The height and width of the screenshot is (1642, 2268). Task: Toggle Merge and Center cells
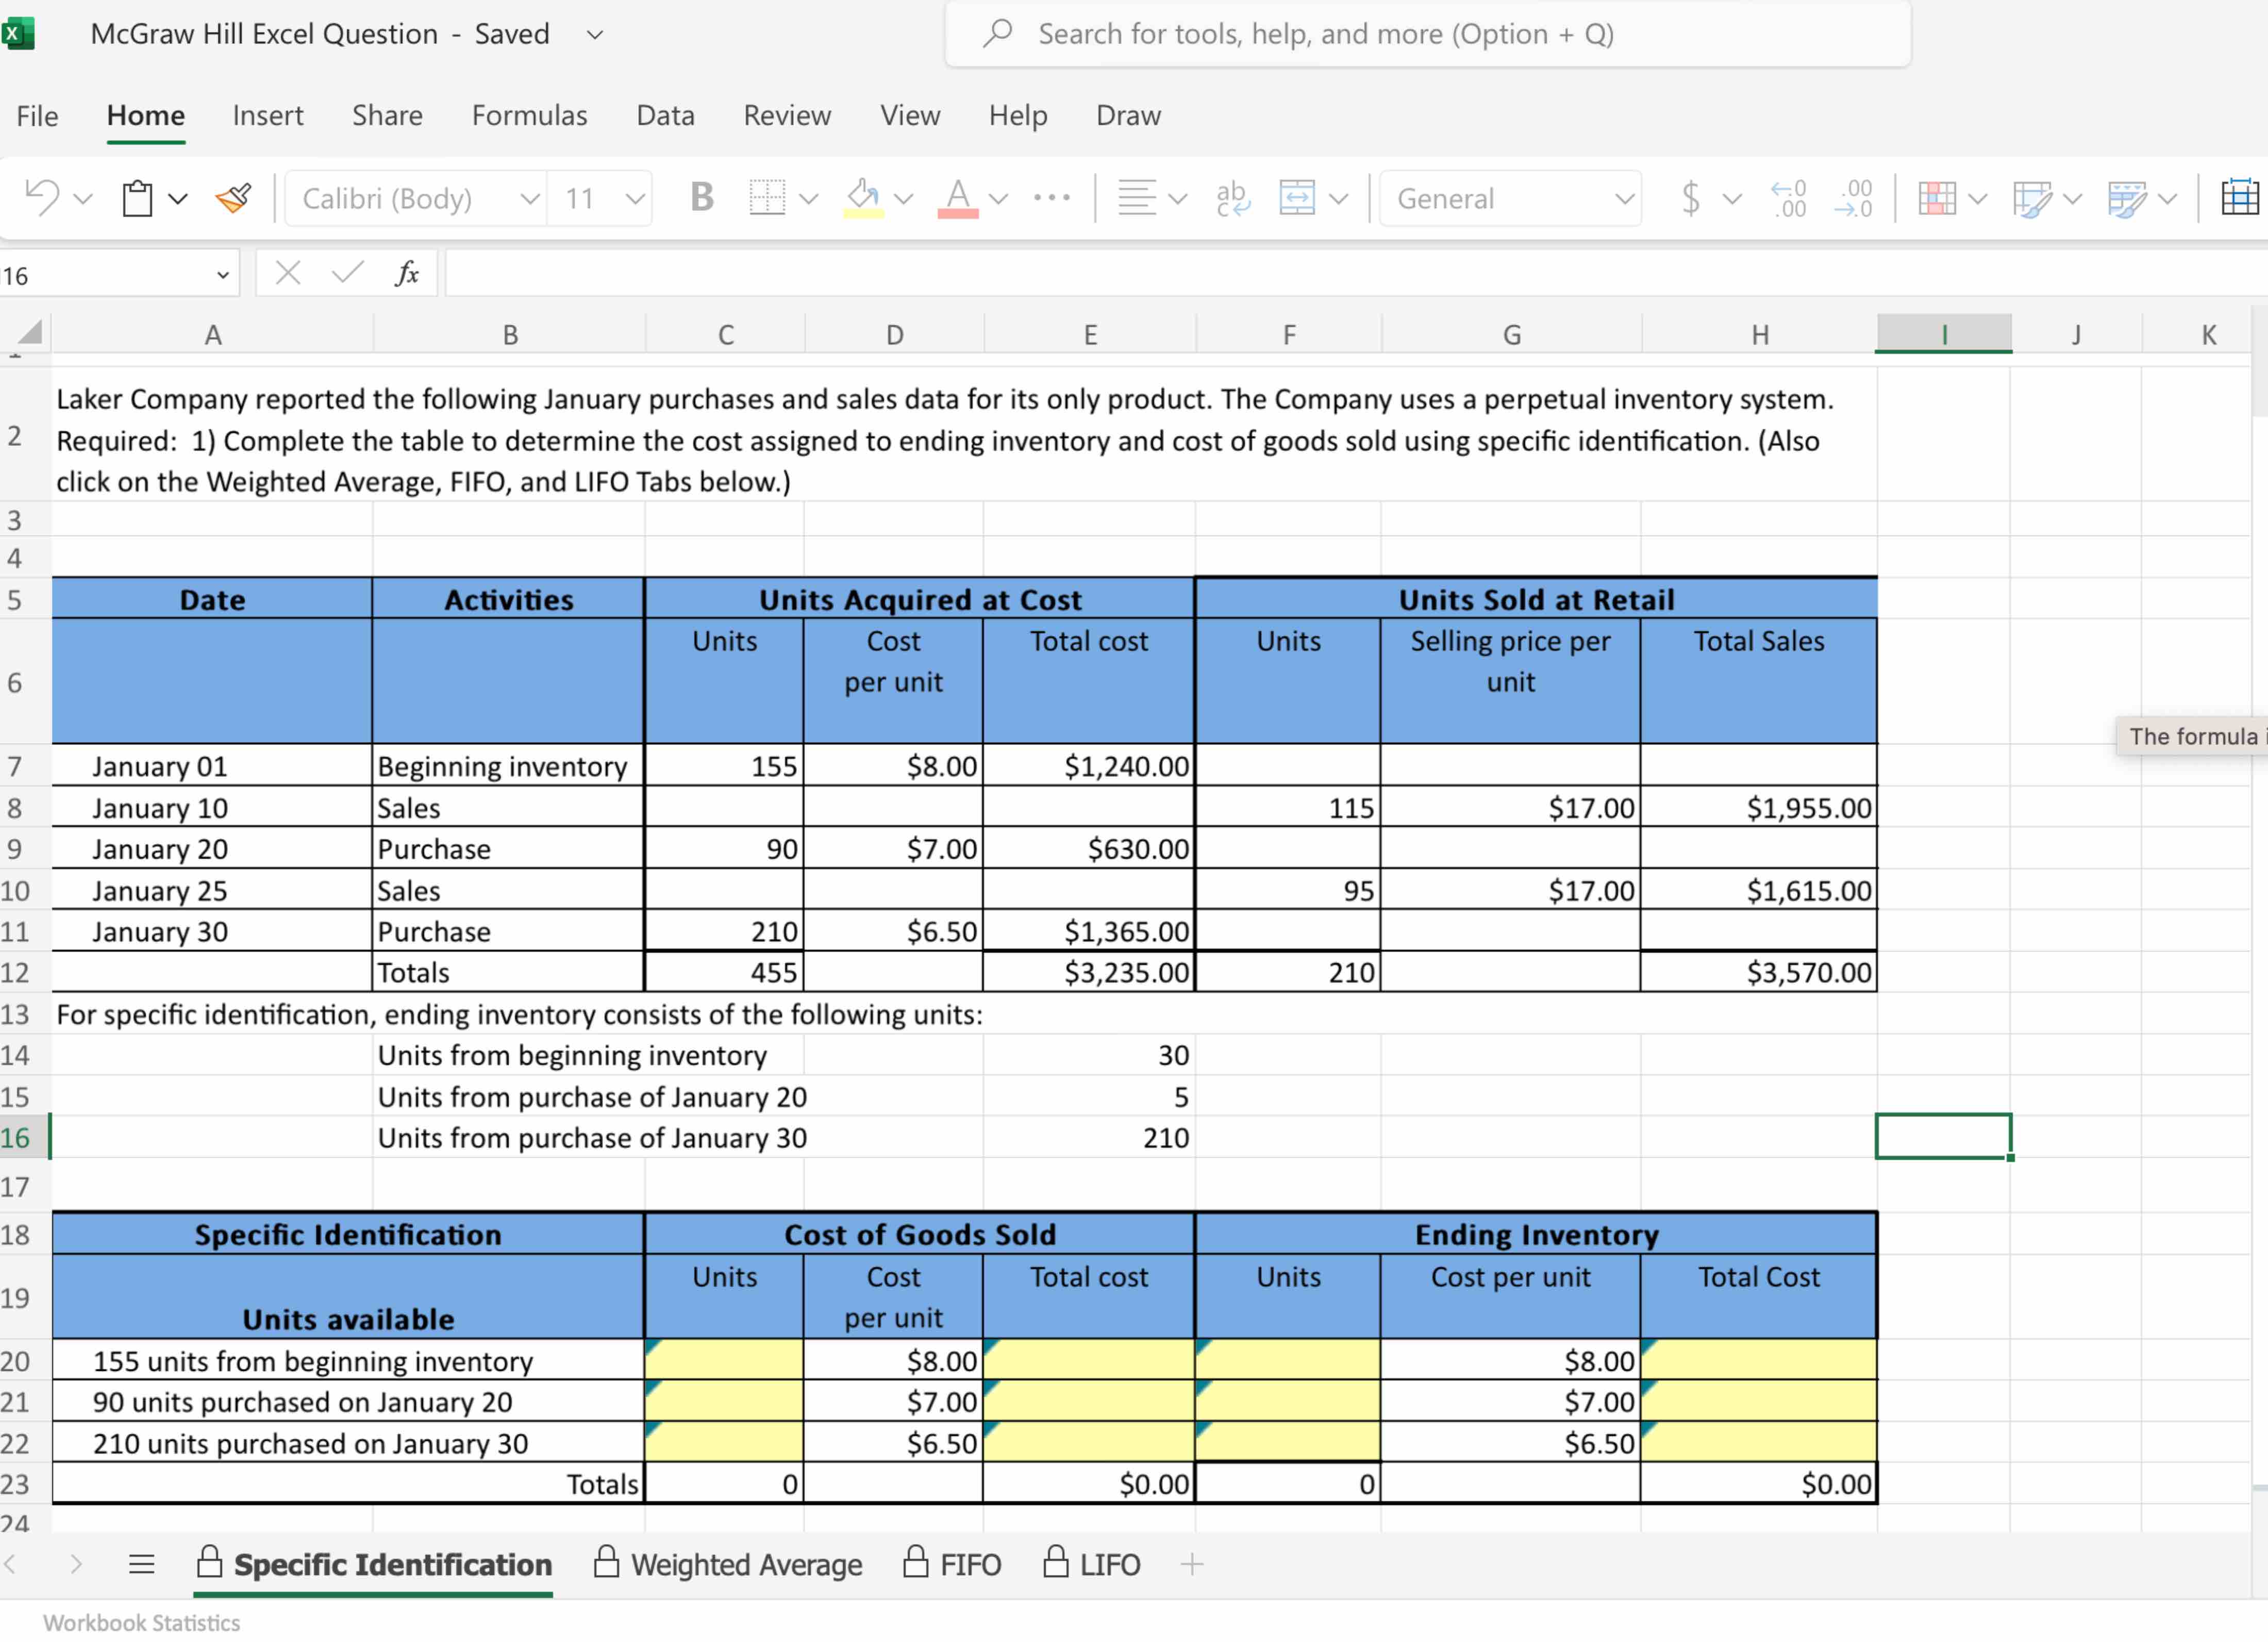[x=1295, y=198]
